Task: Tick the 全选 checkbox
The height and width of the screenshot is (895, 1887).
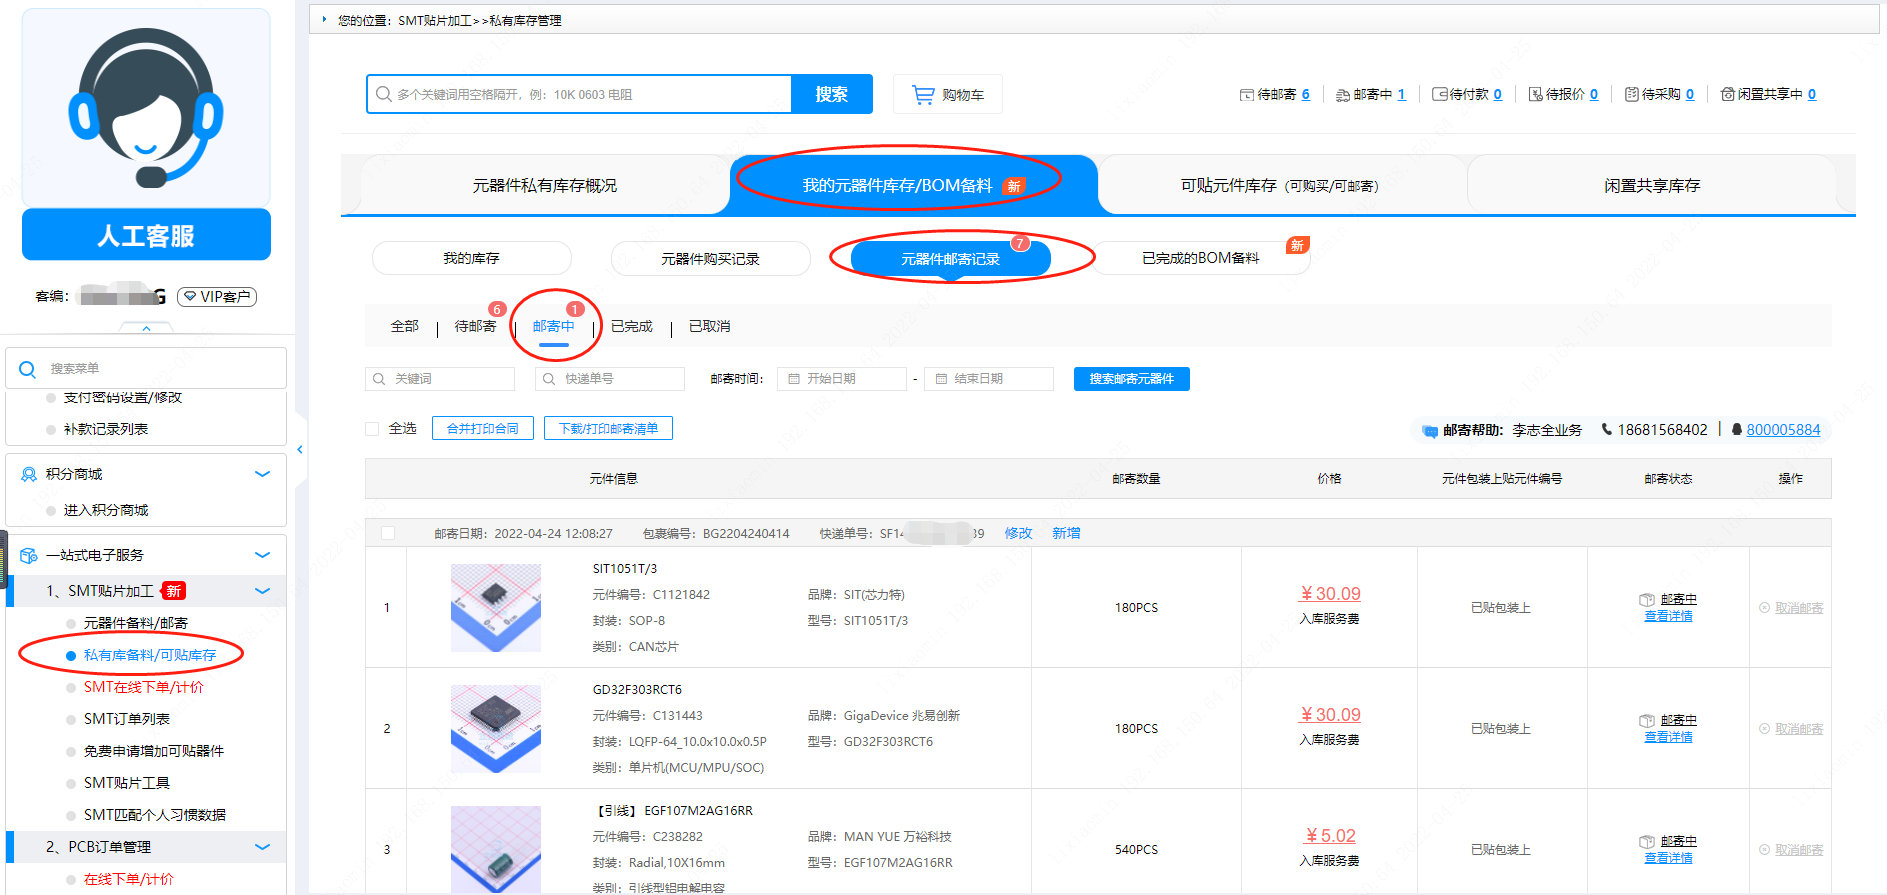Action: coord(373,429)
